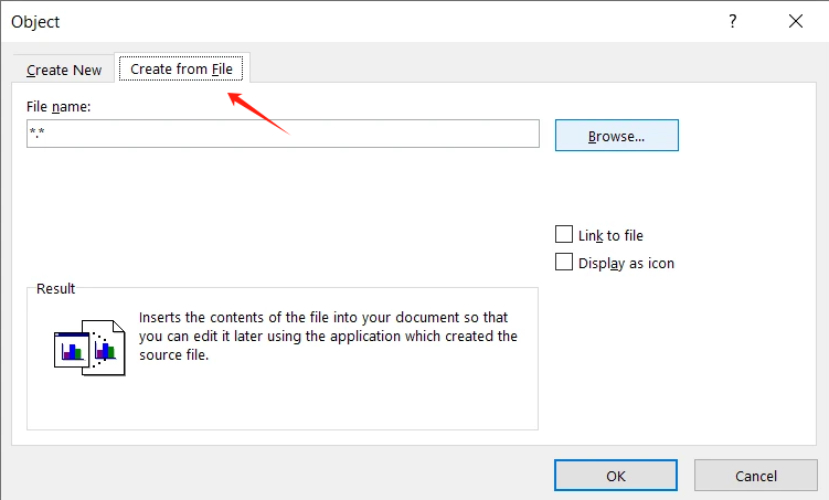Viewport: 829px width, 500px height.
Task: Enable the Link to file checkbox
Action: pyautogui.click(x=564, y=235)
